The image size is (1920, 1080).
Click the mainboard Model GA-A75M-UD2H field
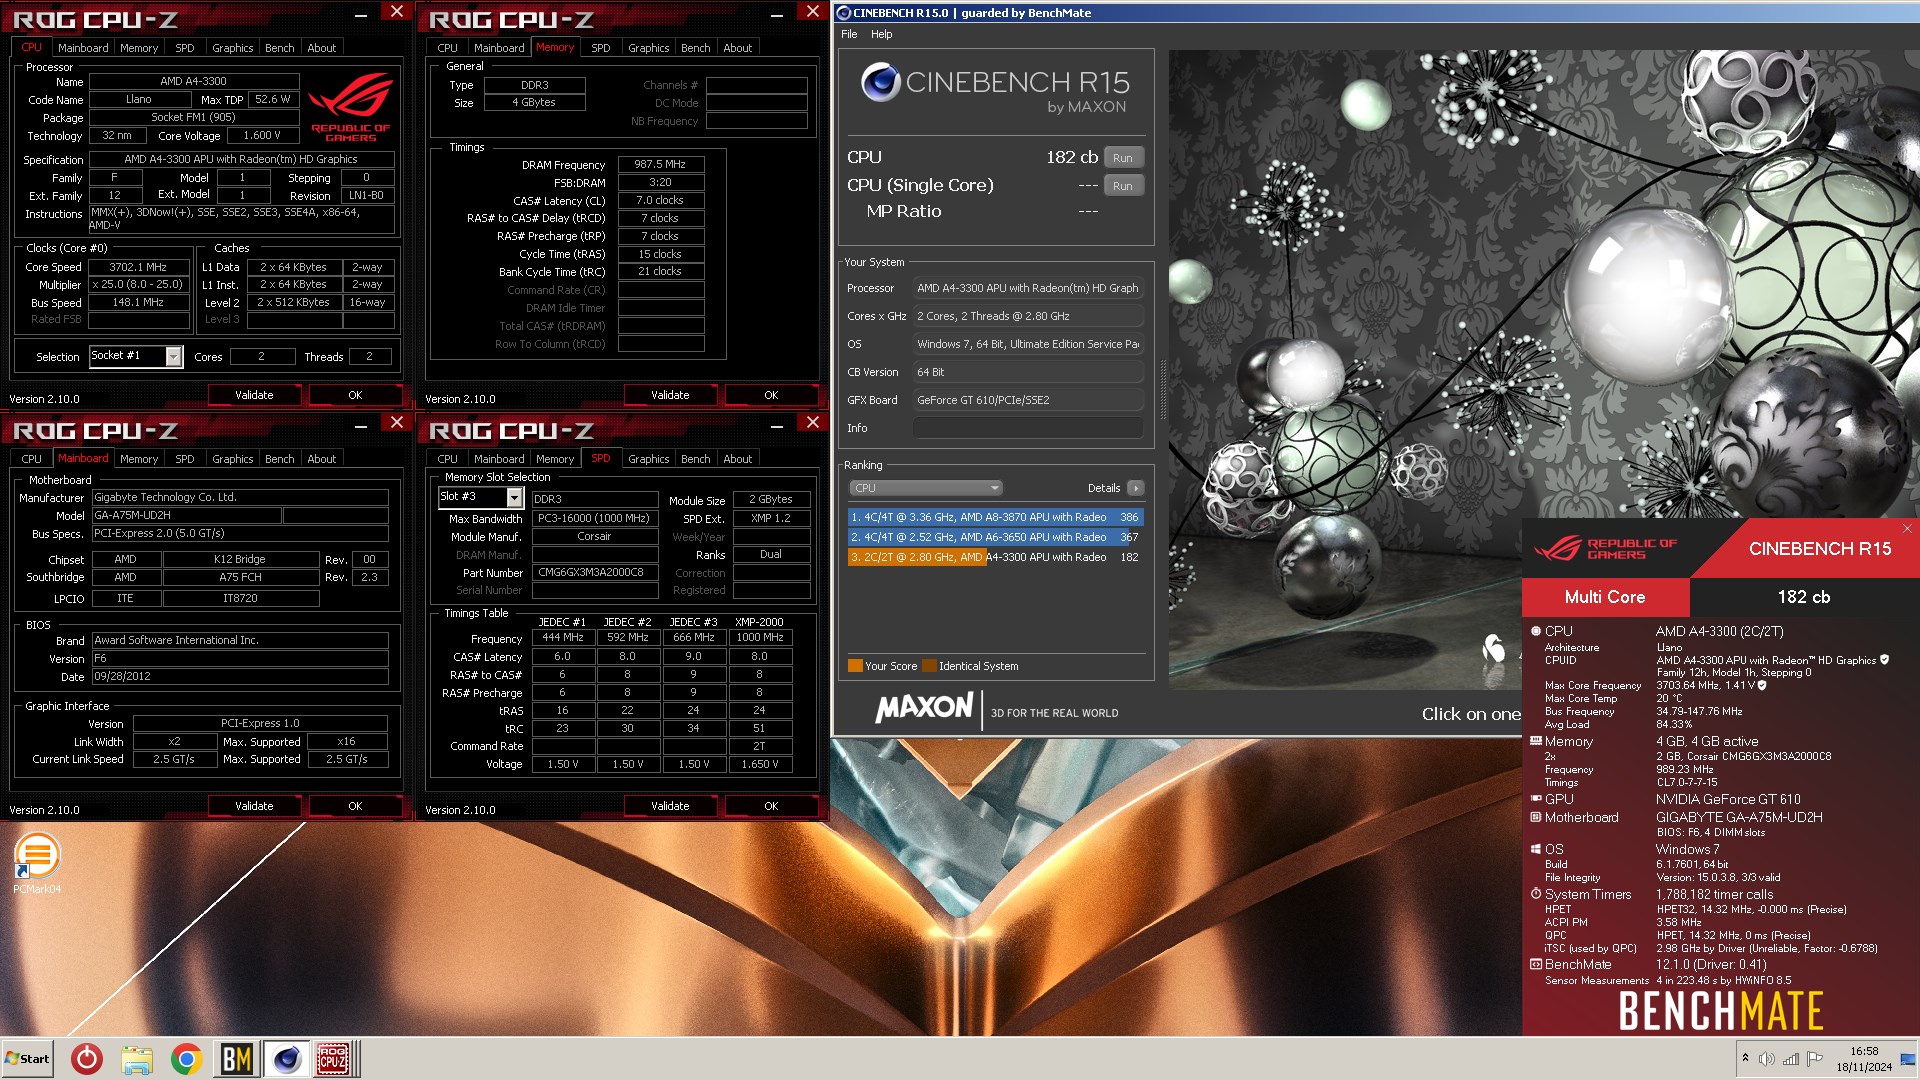pos(186,515)
